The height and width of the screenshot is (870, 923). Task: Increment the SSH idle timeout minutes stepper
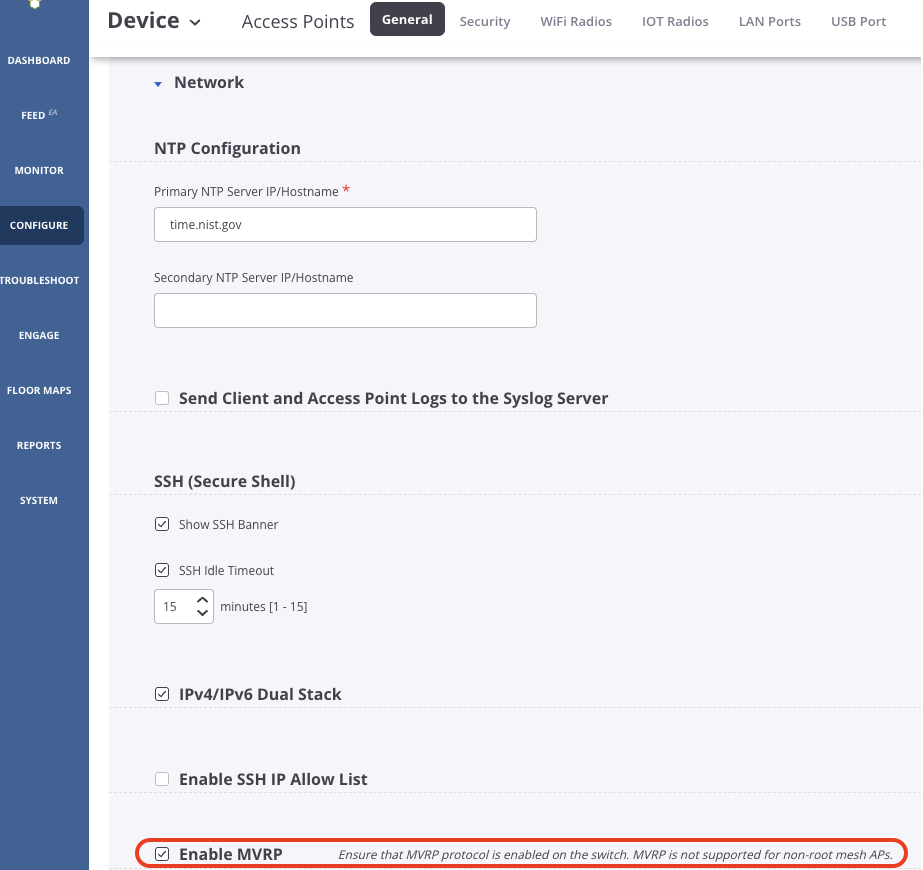[202, 599]
